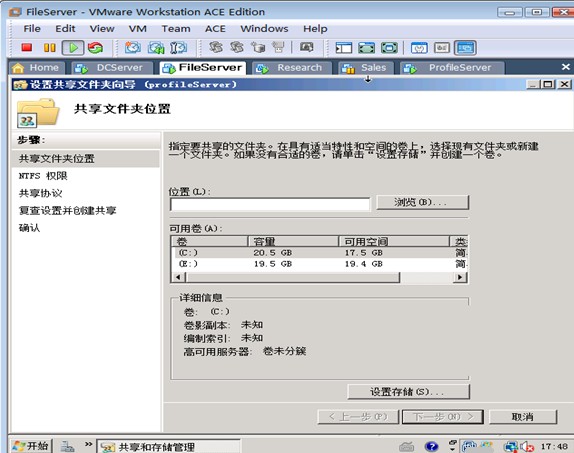Image resolution: width=574 pixels, height=453 pixels.
Task: Close the current VM tab with X
Action: click(x=566, y=67)
